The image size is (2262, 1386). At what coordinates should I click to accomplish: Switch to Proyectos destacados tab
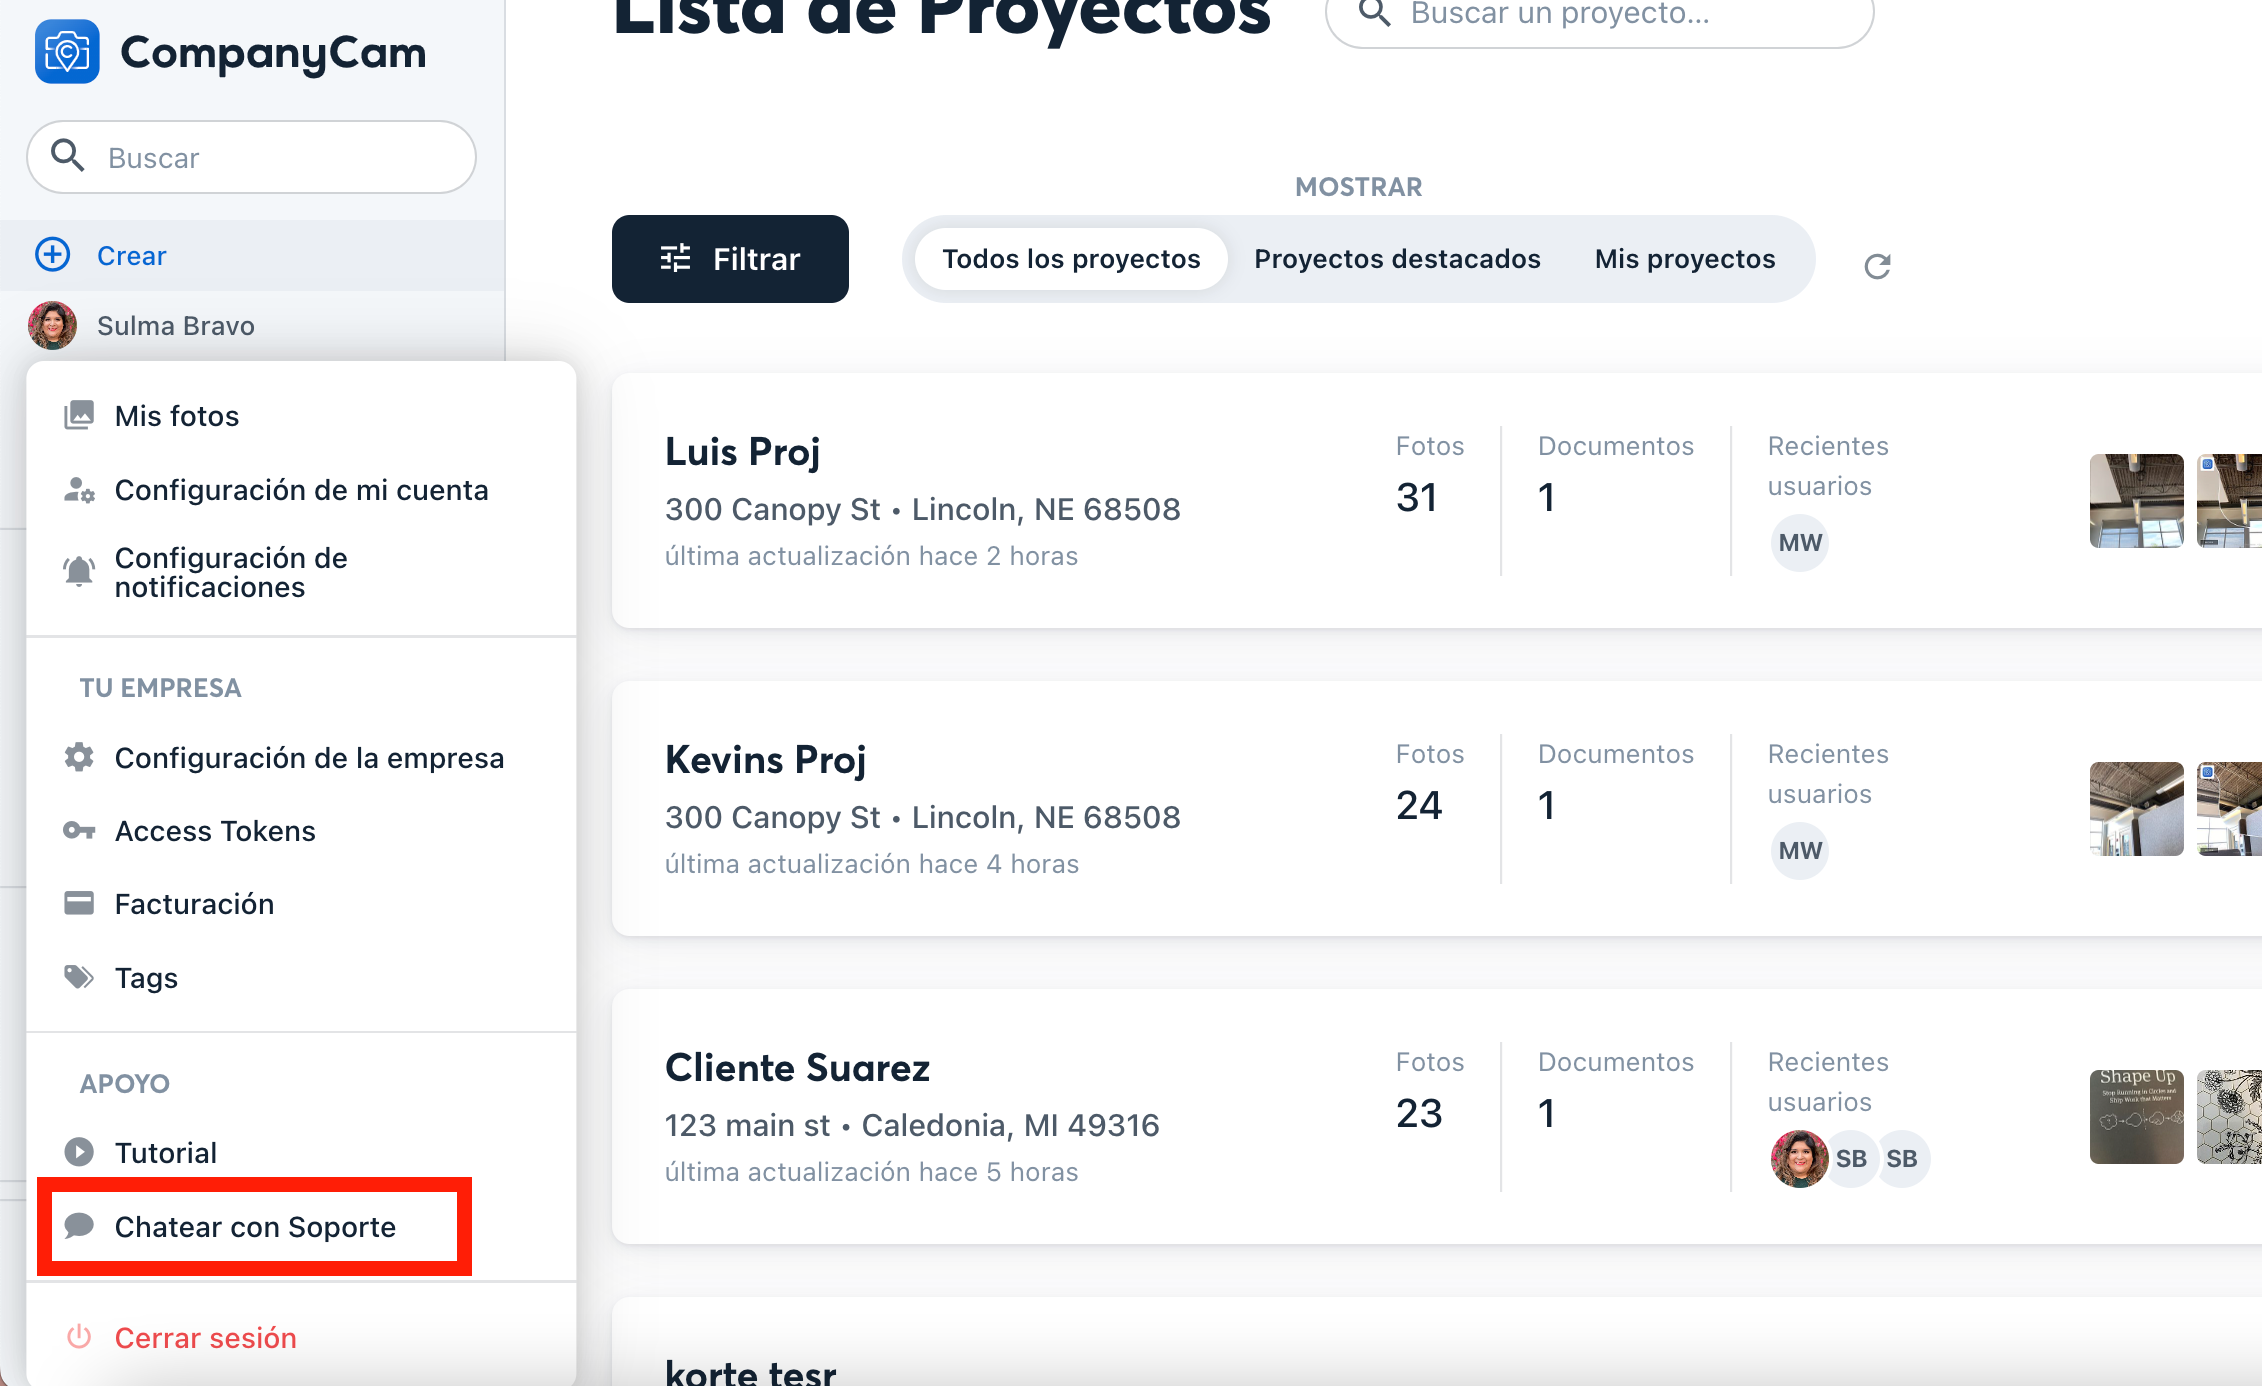pos(1397,259)
